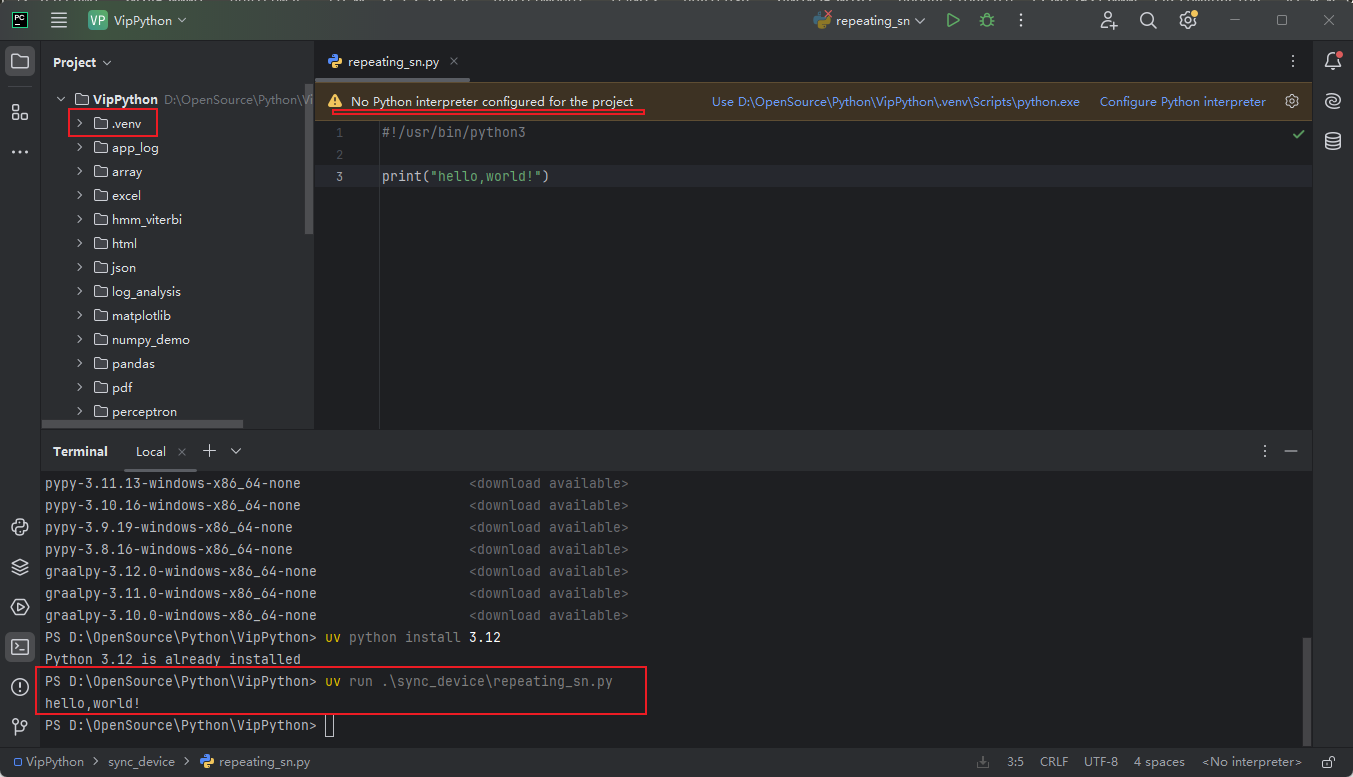Screen dimensions: 1353x777
Task: Click the terminal vertical scrollbar
Action: pos(1306,690)
